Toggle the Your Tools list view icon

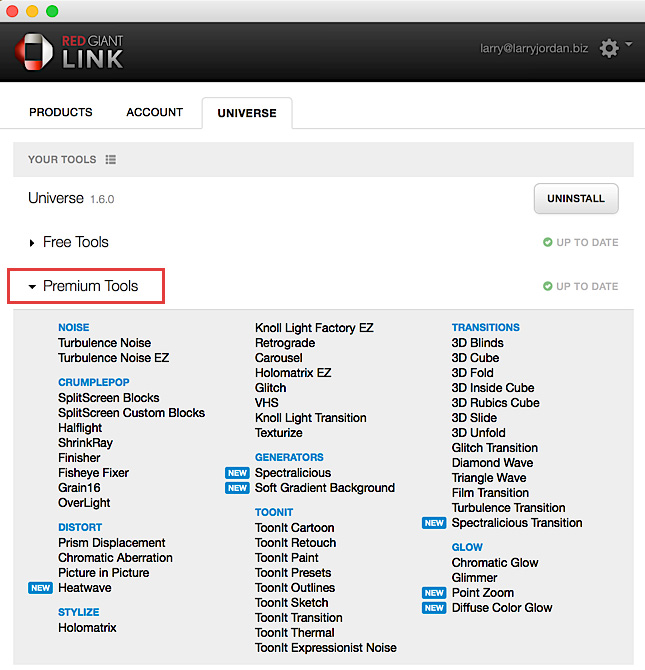[x=111, y=159]
